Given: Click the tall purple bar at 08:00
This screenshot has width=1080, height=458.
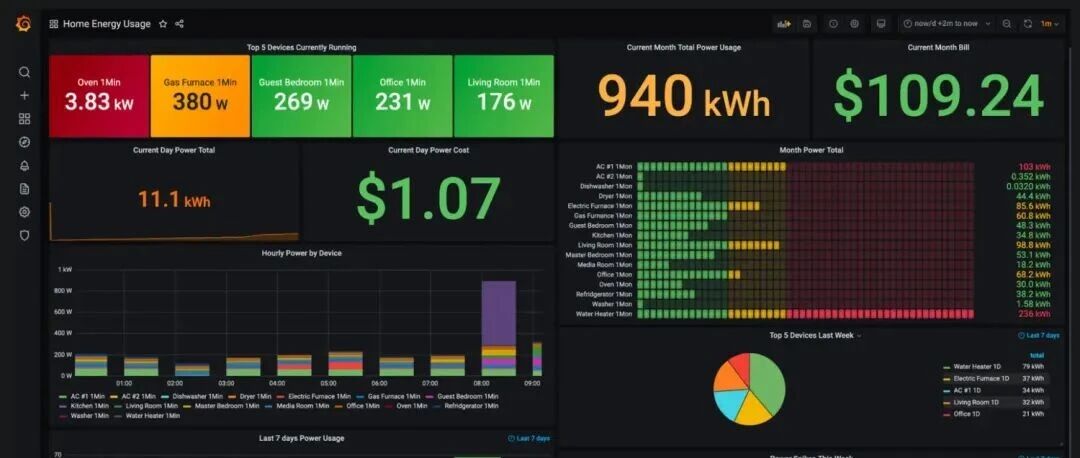Looking at the screenshot, I should (x=499, y=313).
